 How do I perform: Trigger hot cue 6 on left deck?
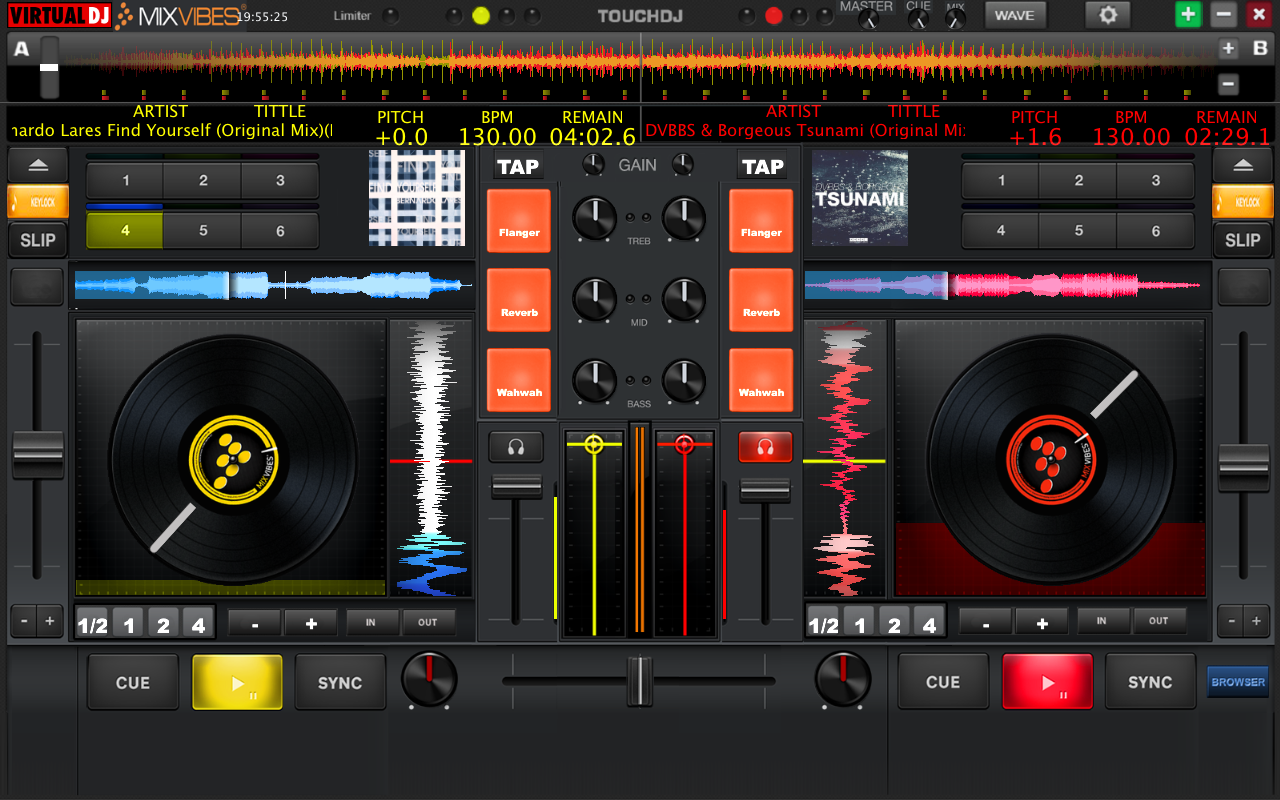click(x=280, y=231)
